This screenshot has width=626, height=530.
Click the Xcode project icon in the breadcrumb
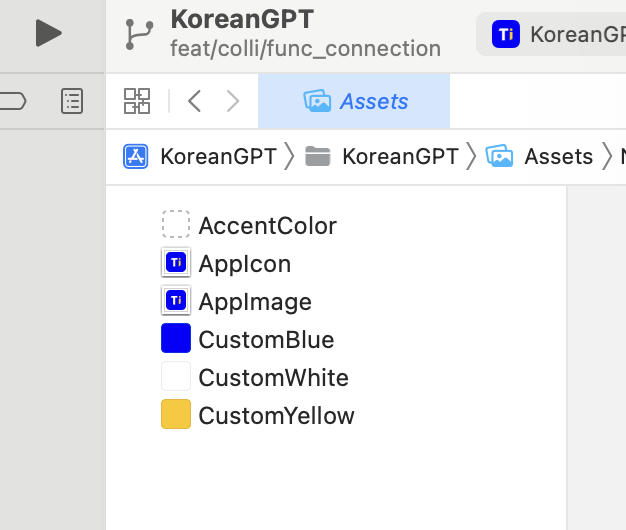pos(136,156)
